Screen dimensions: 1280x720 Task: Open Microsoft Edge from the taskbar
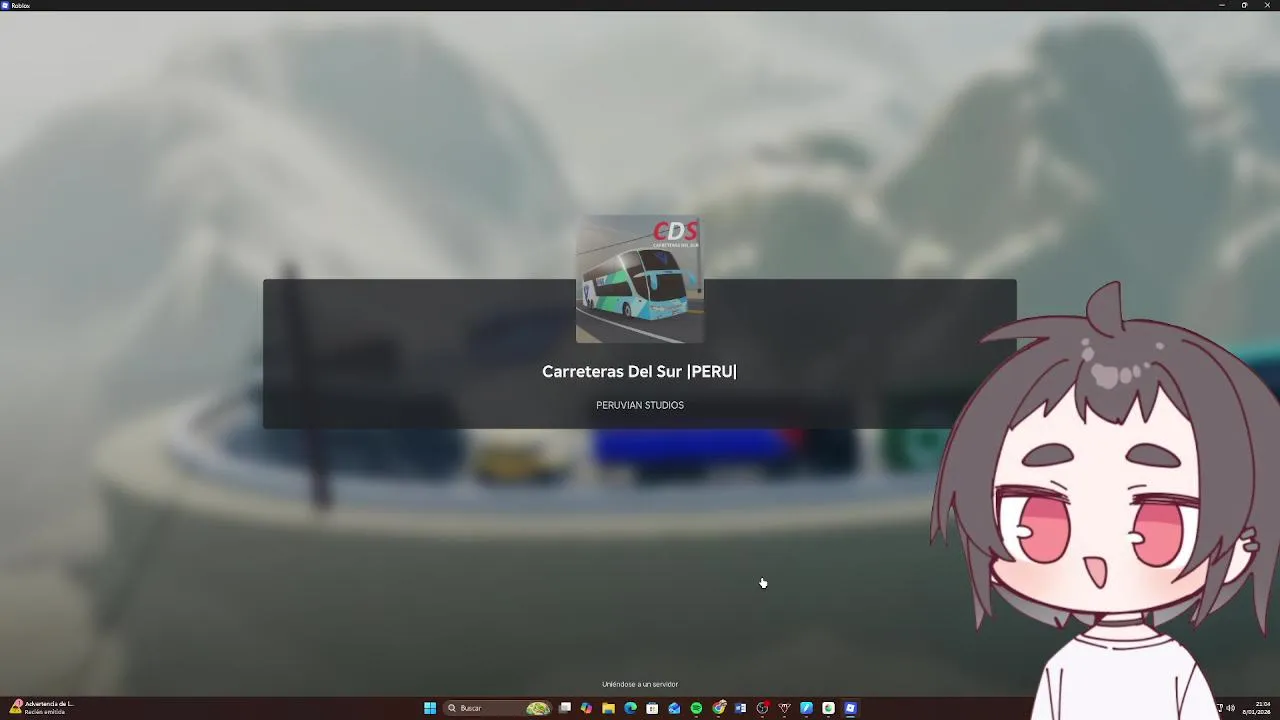(x=630, y=708)
